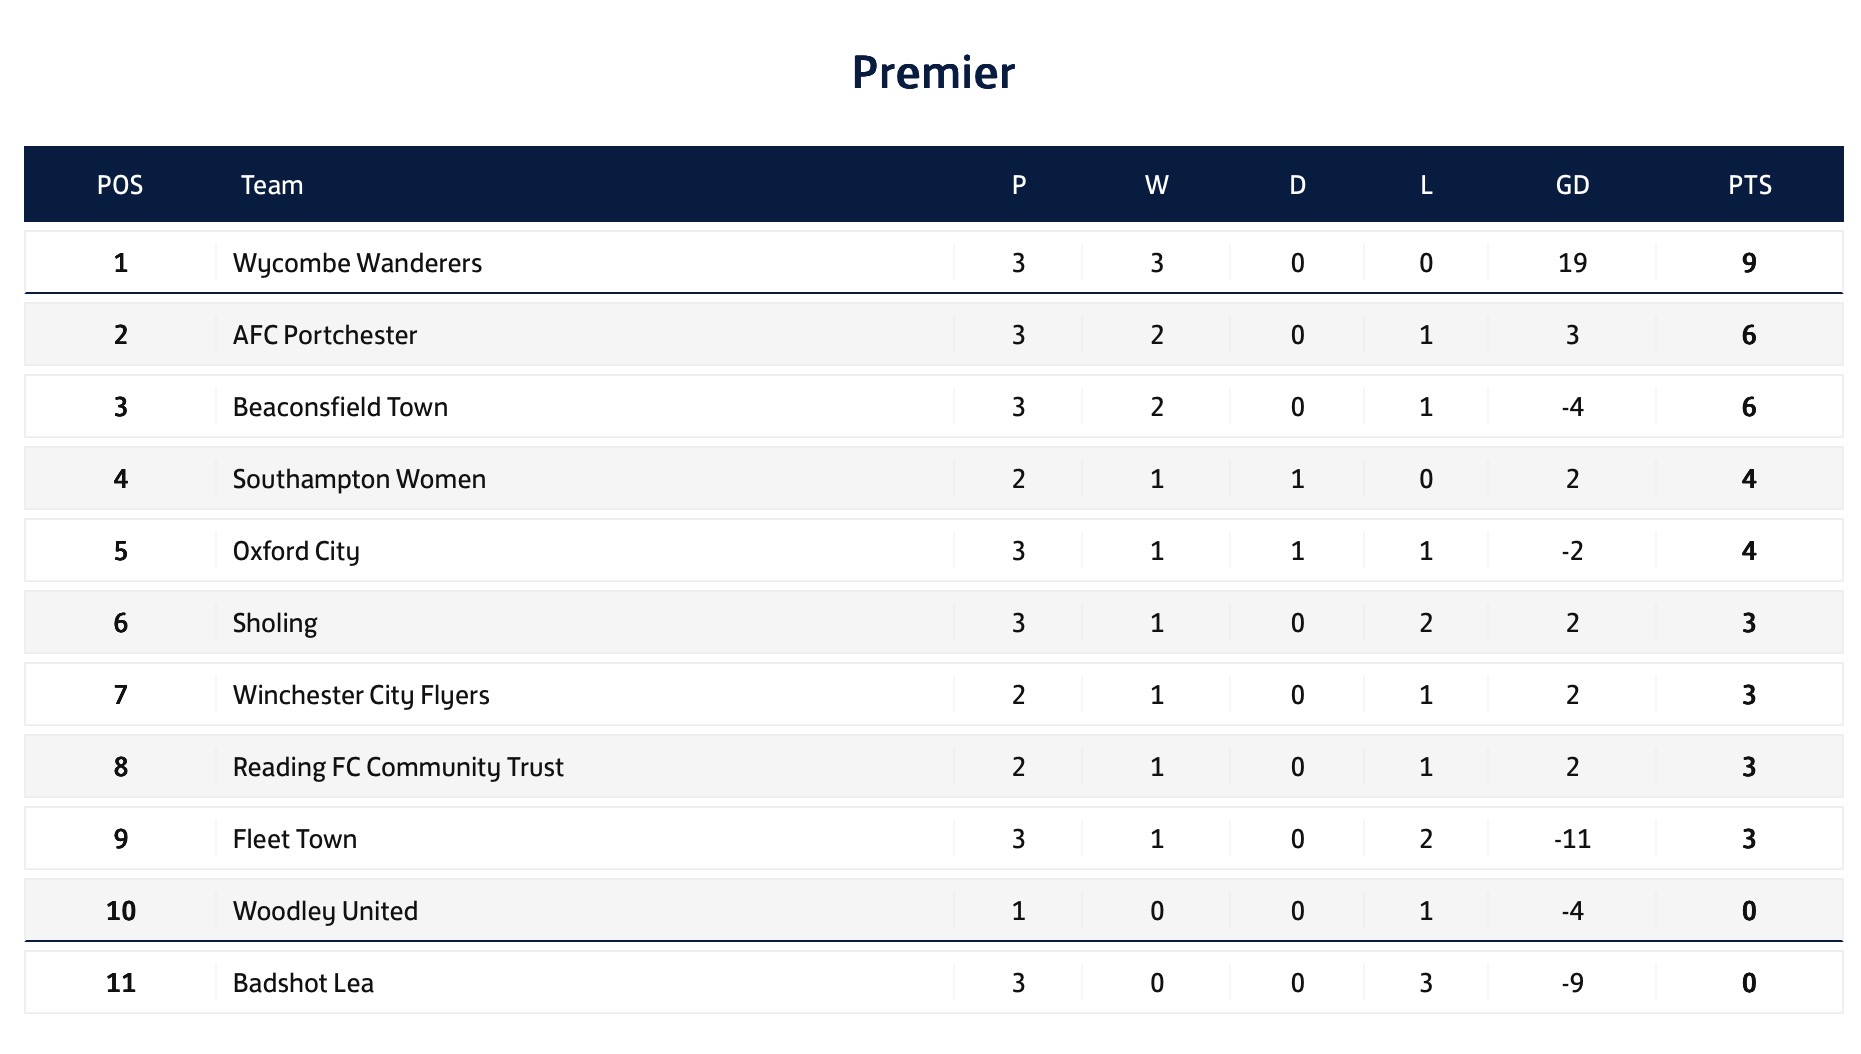The width and height of the screenshot is (1861, 1054).
Task: Click the Premier division heading
Action: [x=933, y=72]
